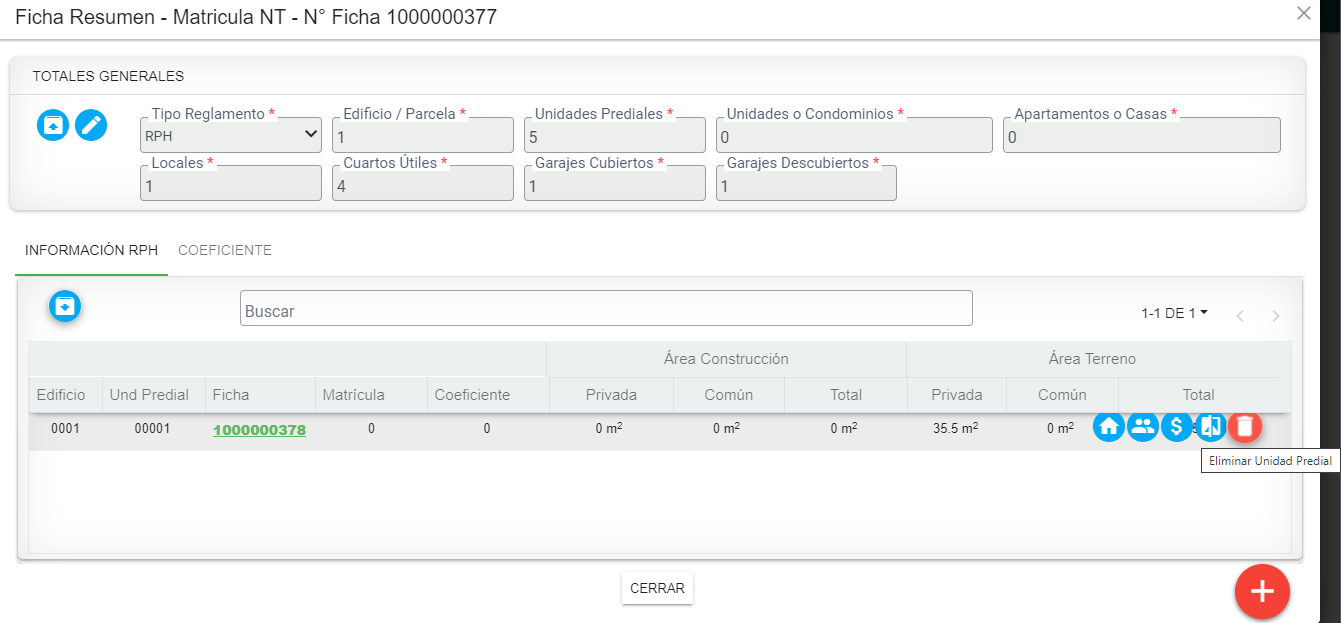
Task: Open ficha link 1000000378
Action: (x=259, y=430)
